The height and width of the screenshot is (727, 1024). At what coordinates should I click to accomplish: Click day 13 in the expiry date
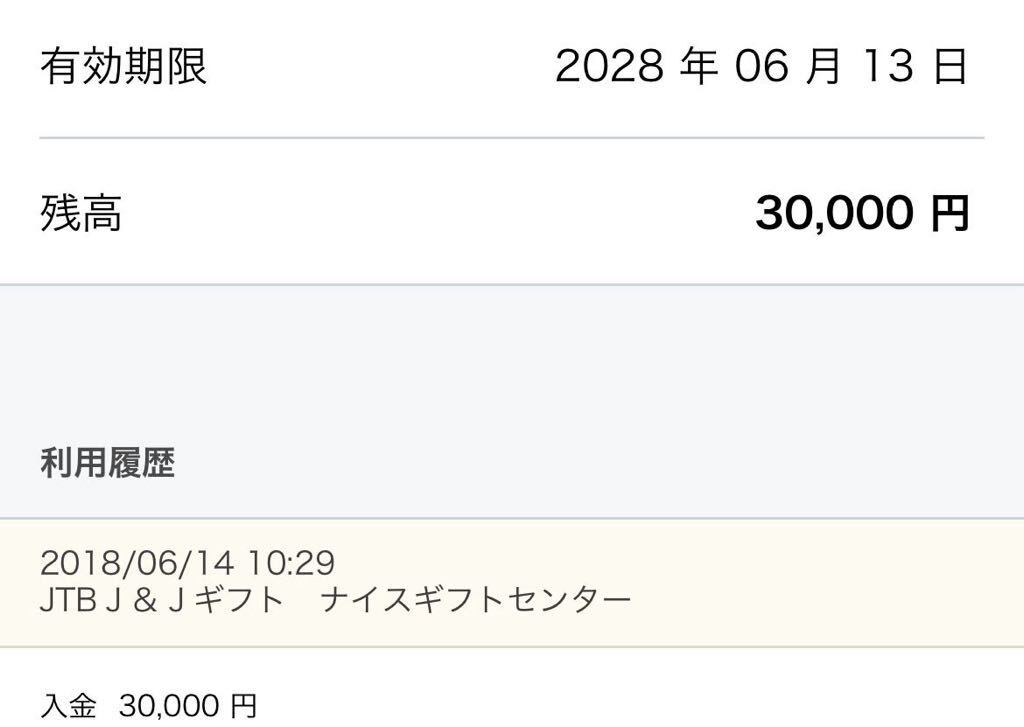click(886, 68)
